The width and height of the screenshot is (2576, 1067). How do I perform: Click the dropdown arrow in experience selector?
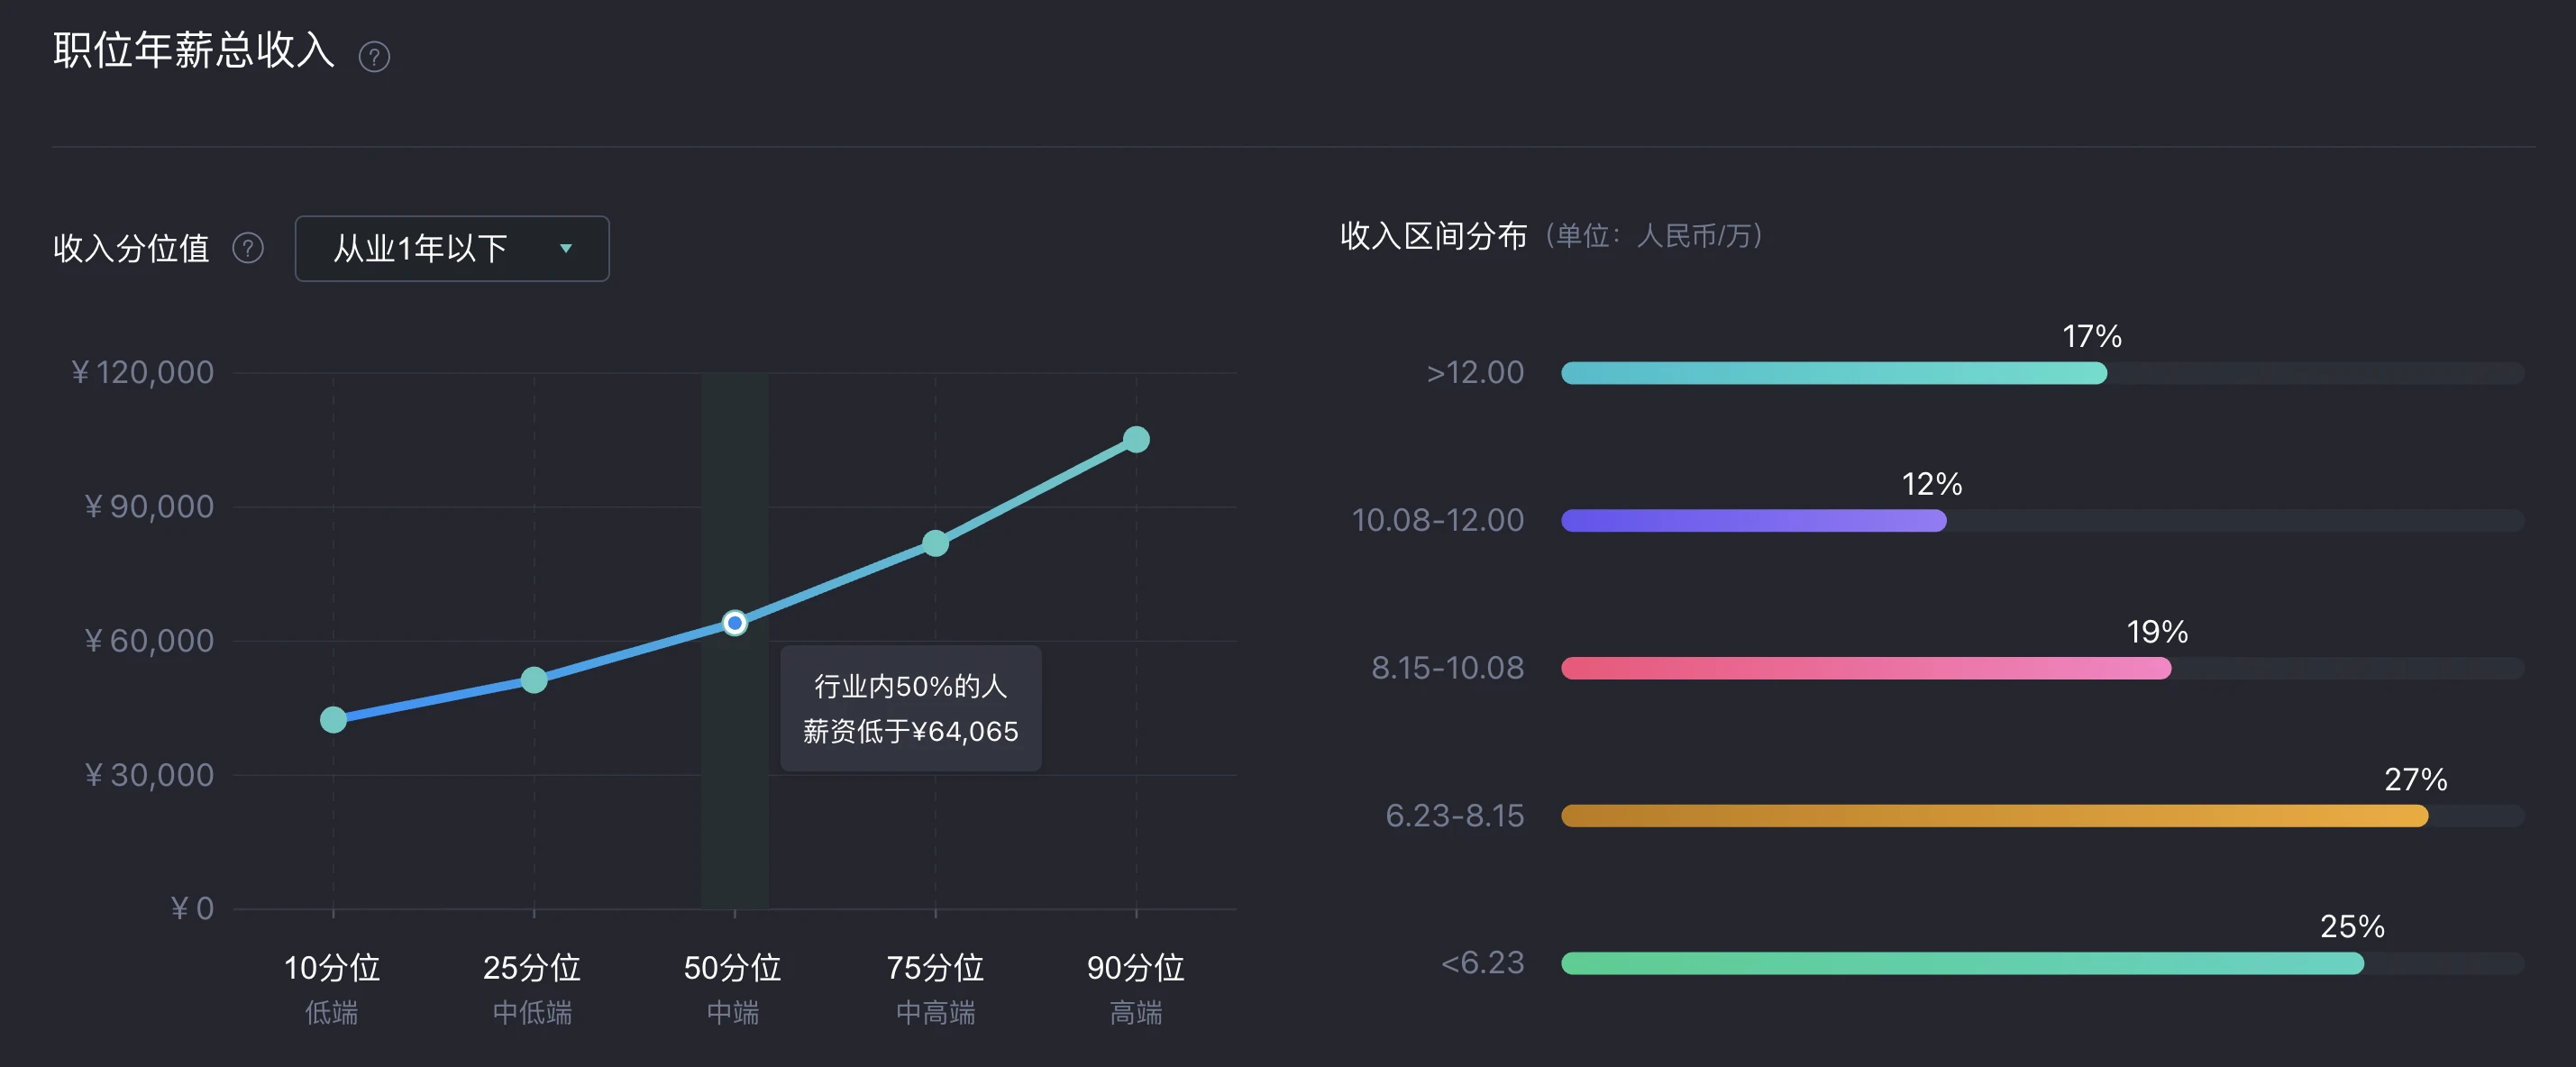(x=566, y=248)
